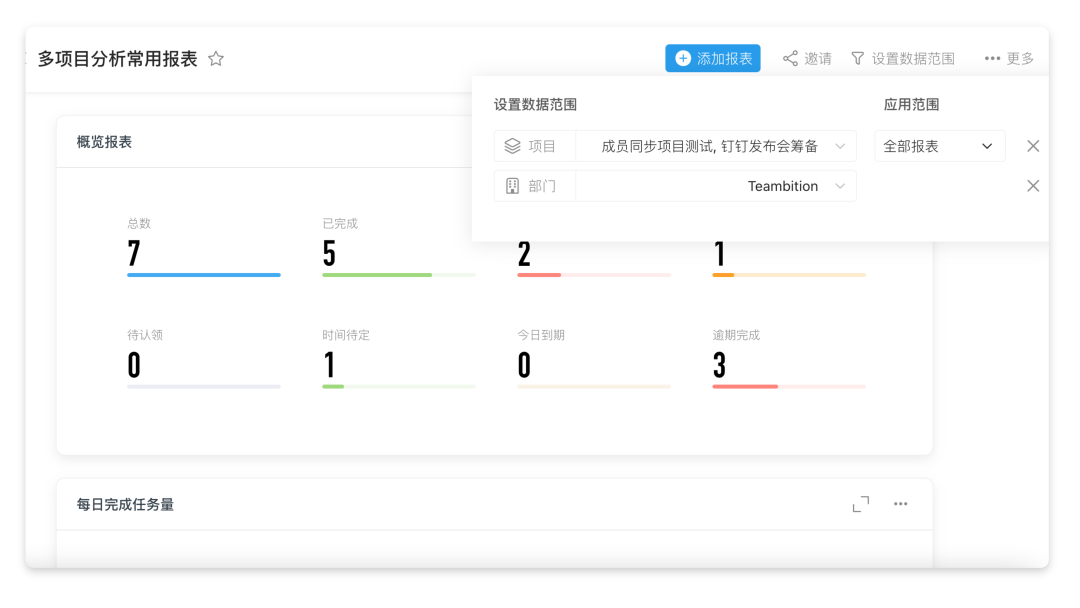
Task: Remove the 项目 filter row
Action: tap(1033, 146)
